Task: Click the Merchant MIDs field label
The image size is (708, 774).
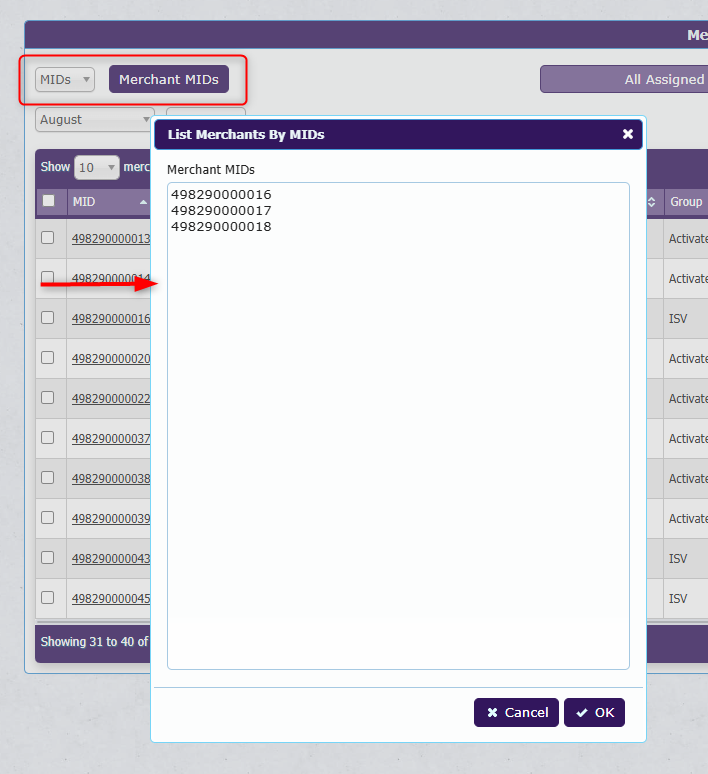Action: click(211, 169)
